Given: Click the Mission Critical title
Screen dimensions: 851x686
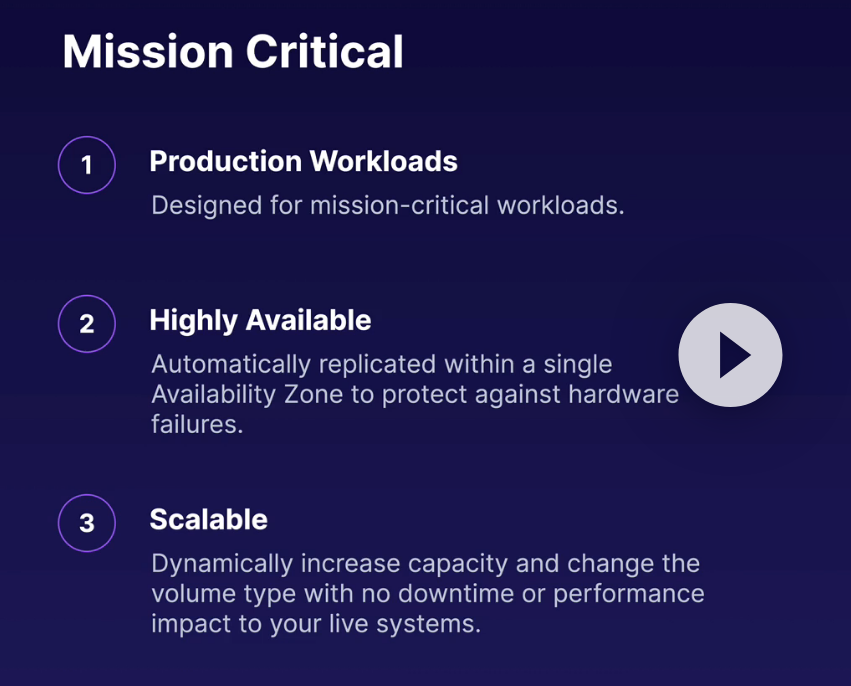Looking at the screenshot, I should [x=233, y=52].
